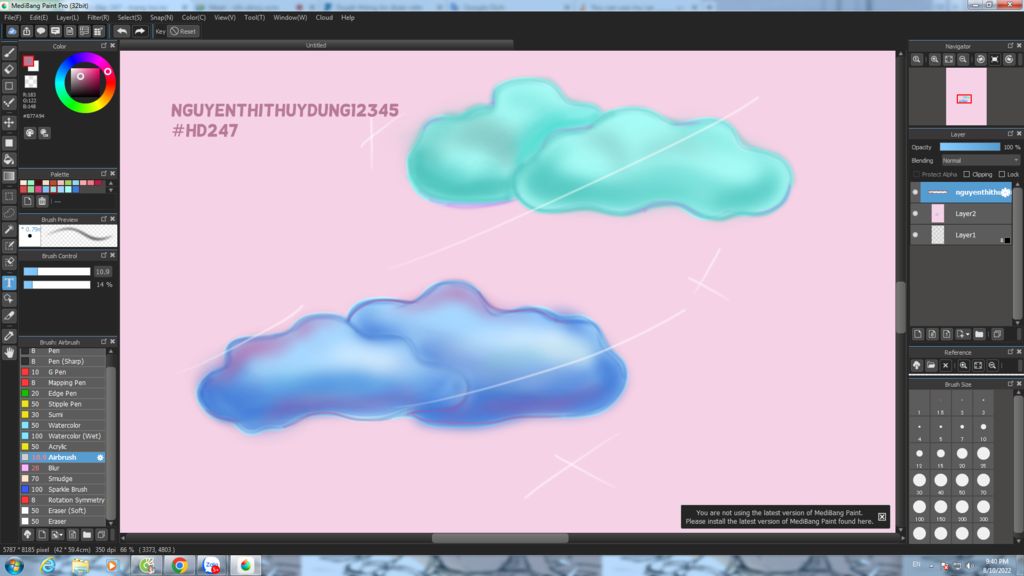Delete palette color with trash icon

pos(42,201)
